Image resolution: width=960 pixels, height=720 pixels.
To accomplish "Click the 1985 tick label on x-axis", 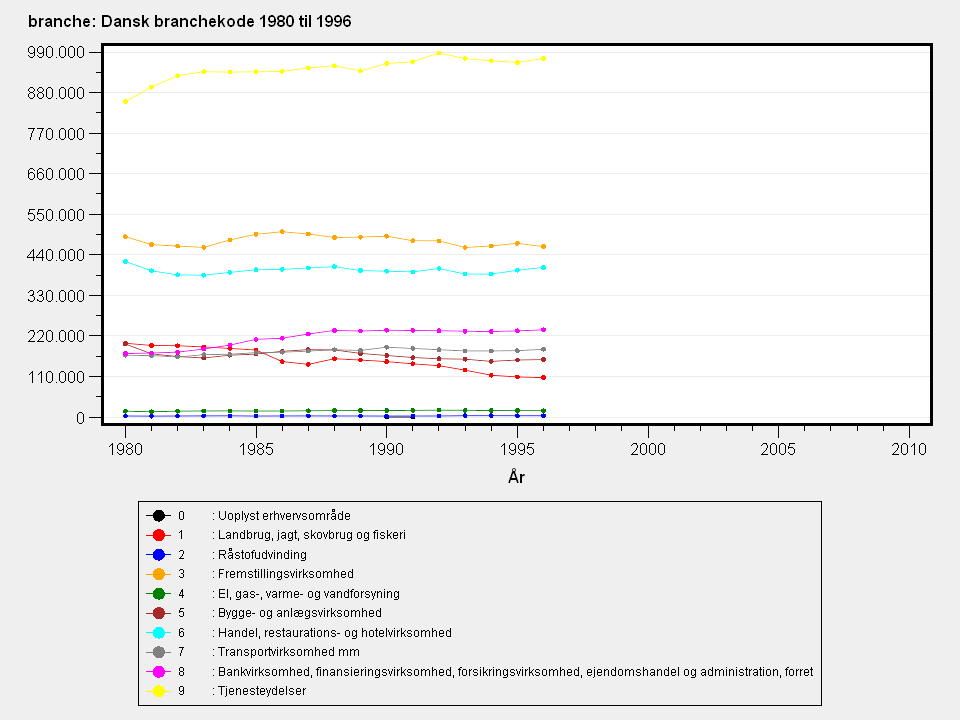I will (x=256, y=447).
